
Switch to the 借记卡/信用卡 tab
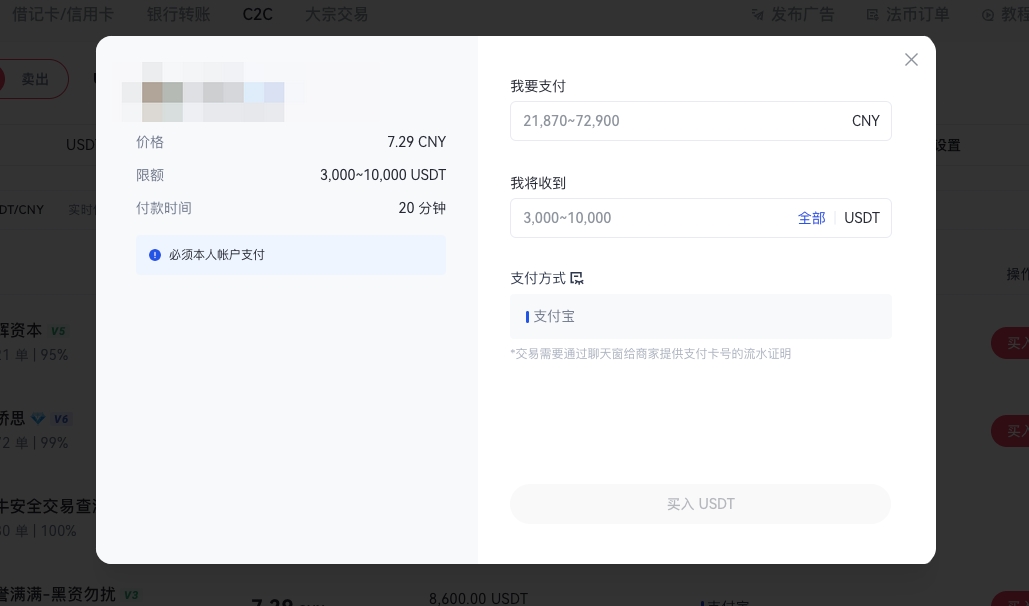(x=63, y=14)
